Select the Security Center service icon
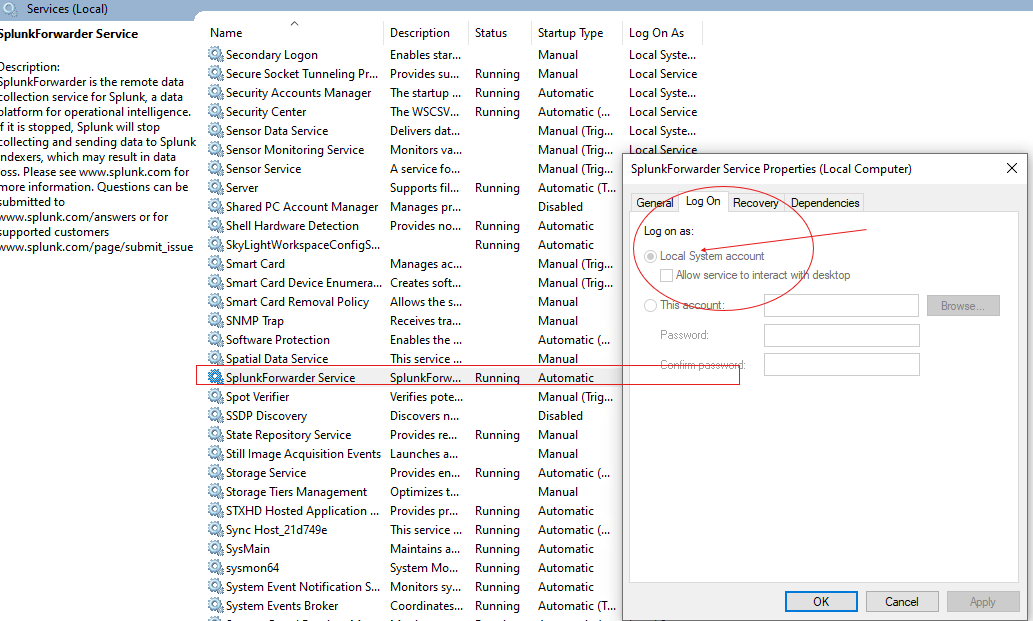This screenshot has height=621, width=1033. coord(216,112)
